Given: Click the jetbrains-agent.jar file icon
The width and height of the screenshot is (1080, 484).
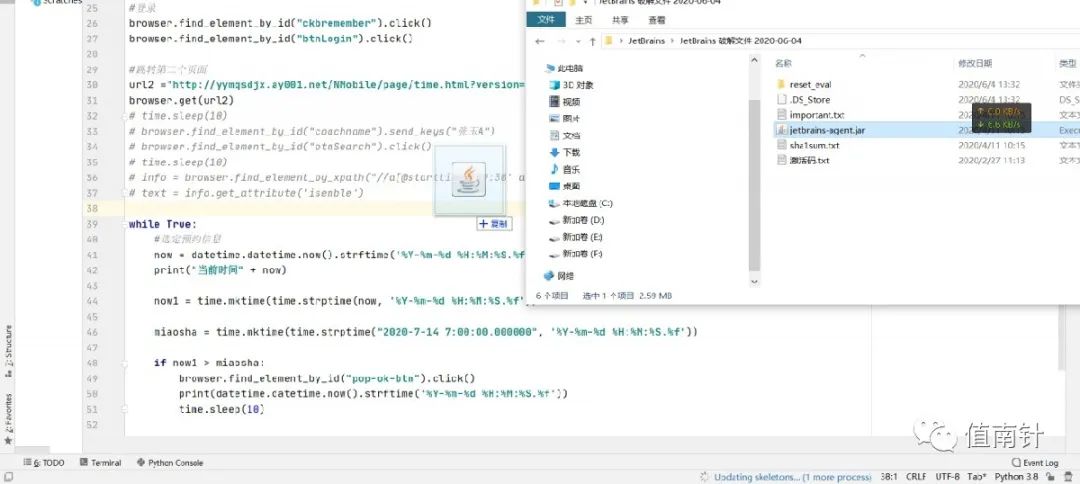Looking at the screenshot, I should [780, 130].
